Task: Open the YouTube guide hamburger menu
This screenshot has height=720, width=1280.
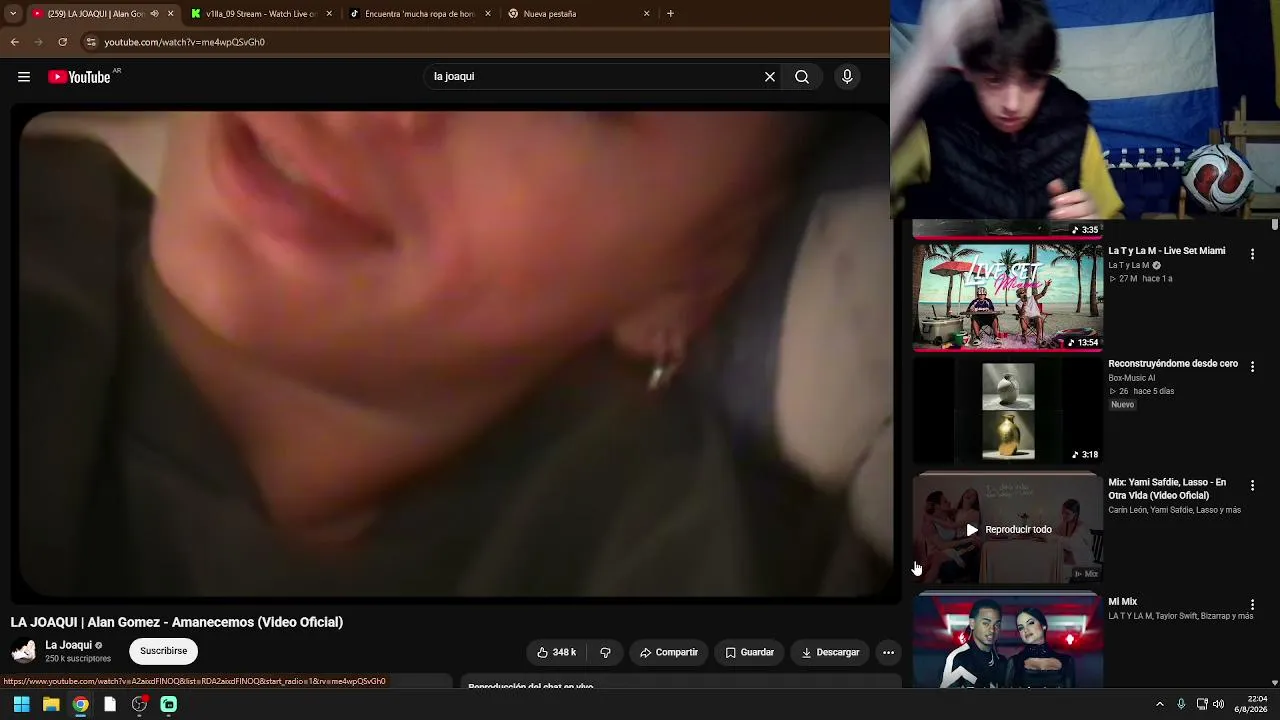Action: [24, 77]
